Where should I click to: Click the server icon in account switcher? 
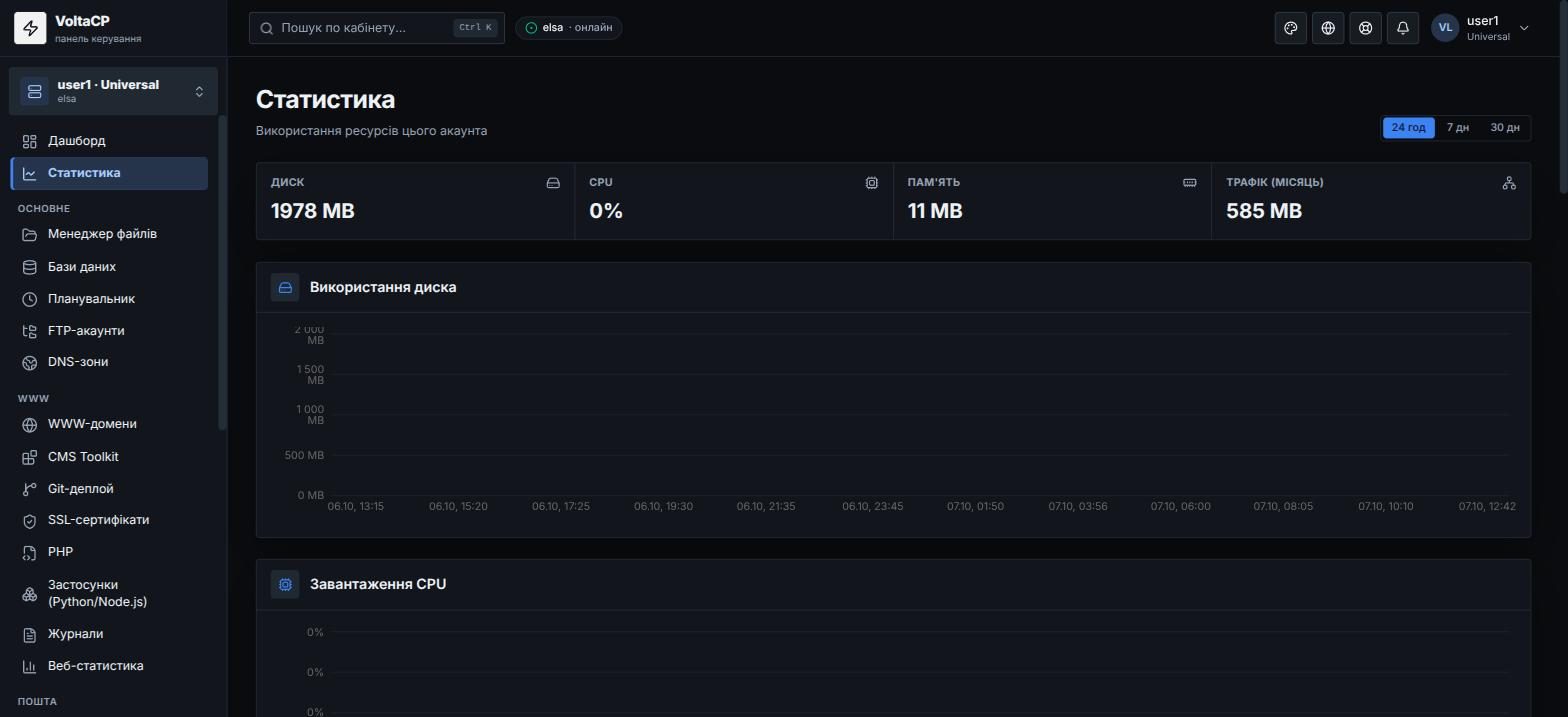coord(34,91)
